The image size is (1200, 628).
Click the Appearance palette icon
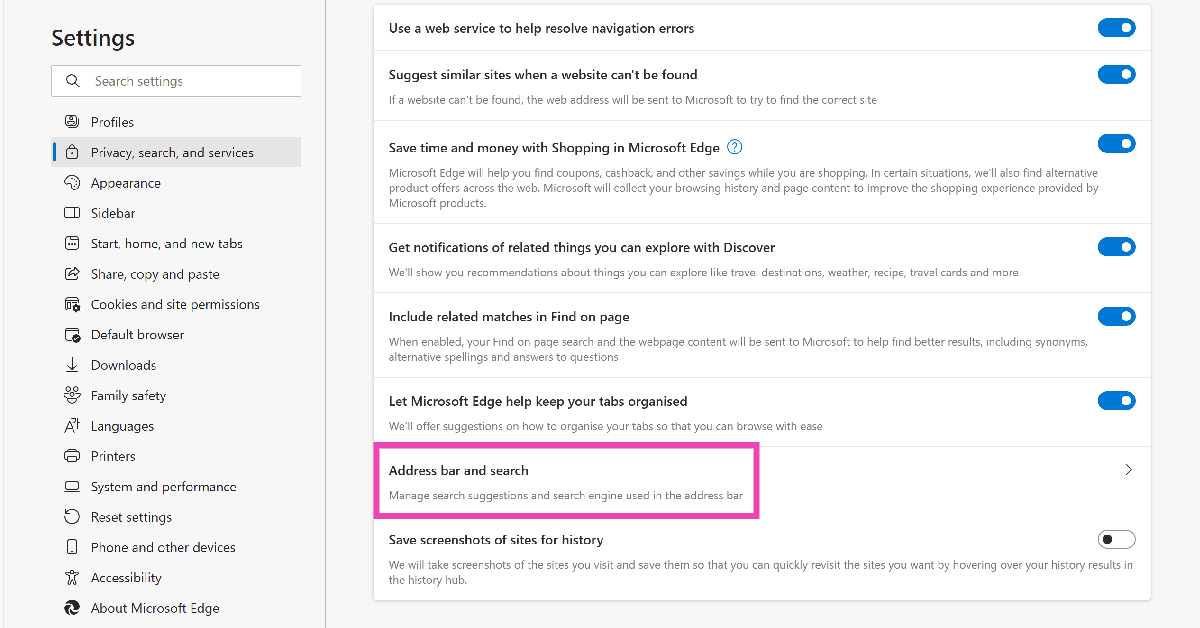pos(72,183)
